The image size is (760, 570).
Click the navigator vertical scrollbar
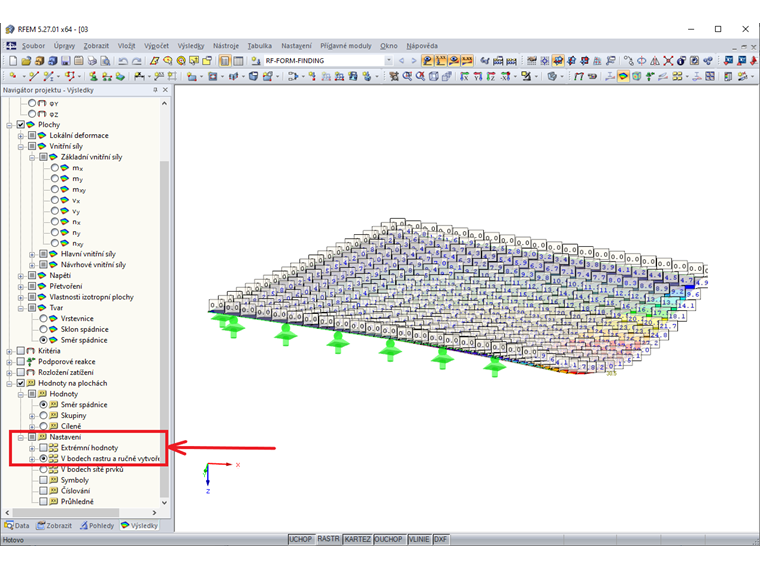pos(164,303)
